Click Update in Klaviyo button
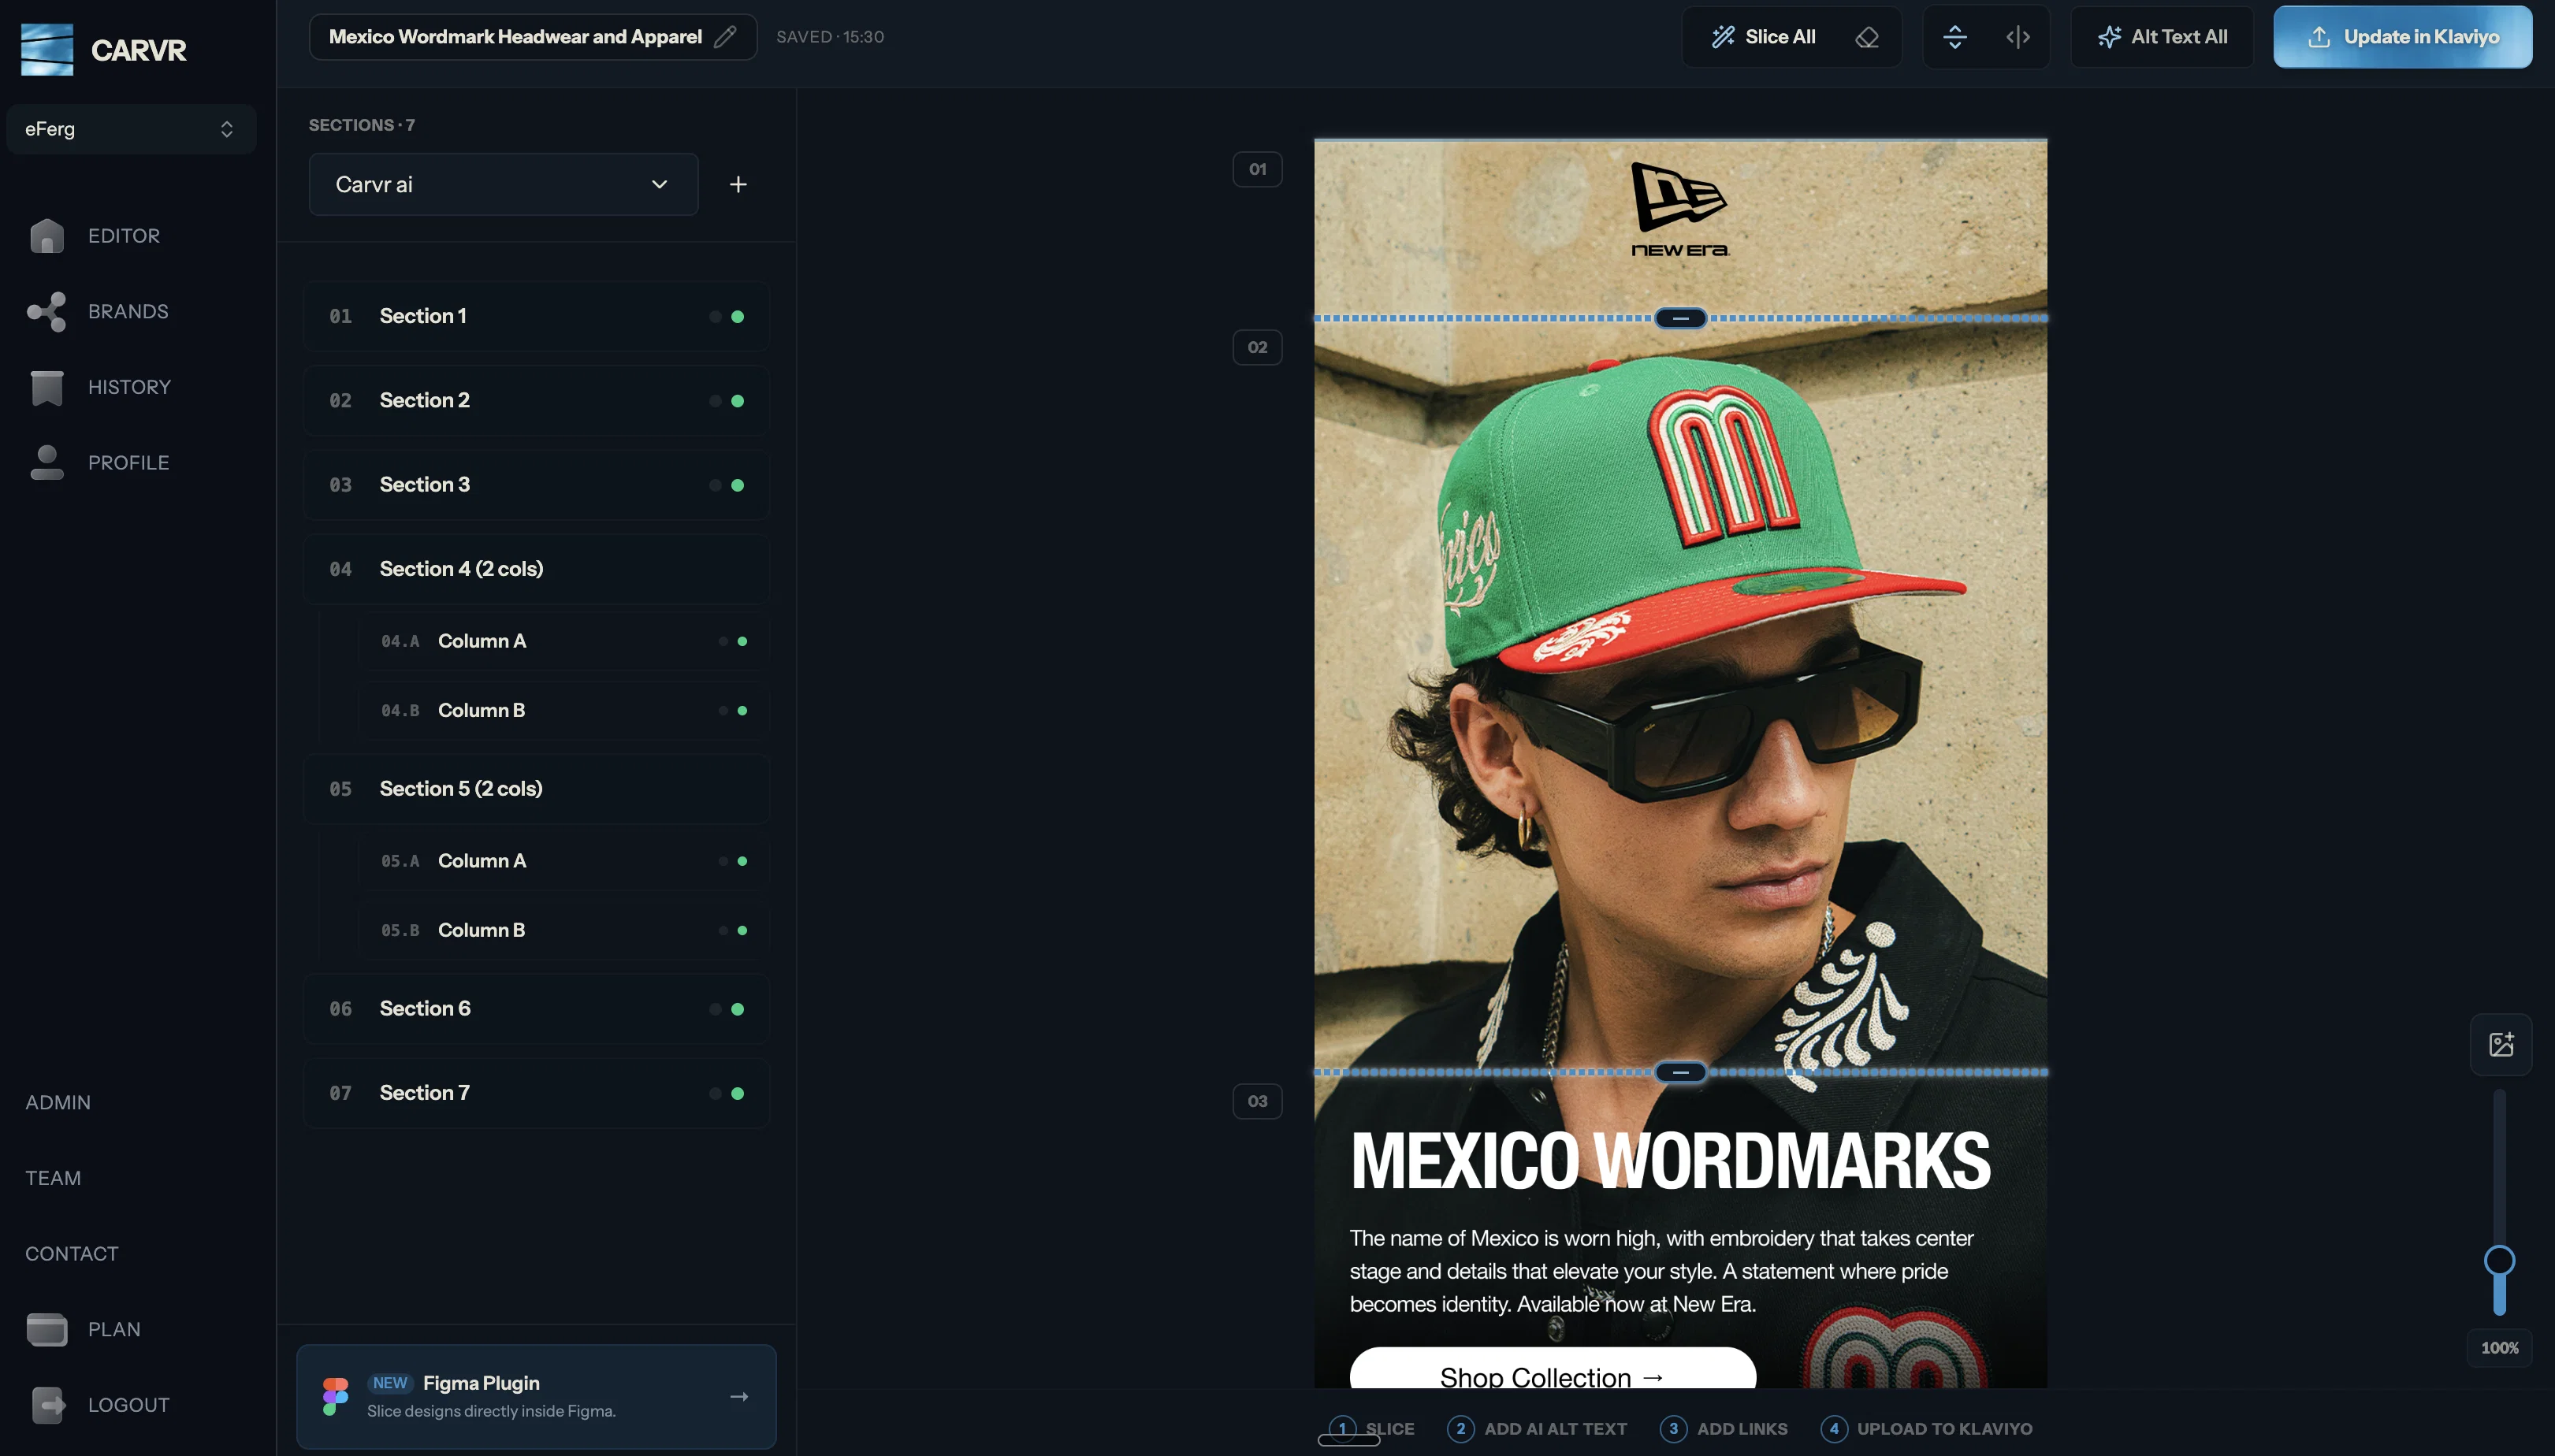Viewport: 2555px width, 1456px height. [x=2402, y=37]
